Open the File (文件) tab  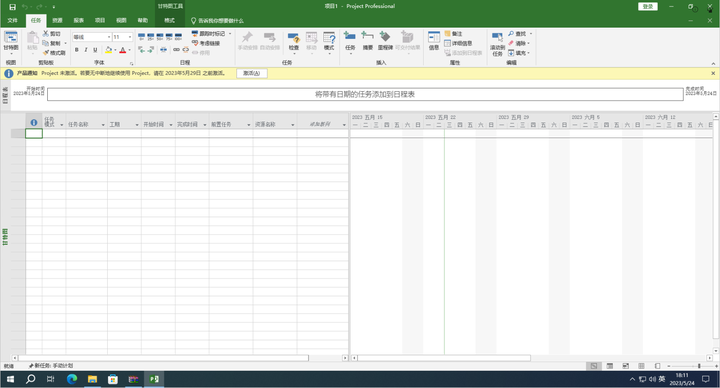click(x=12, y=20)
